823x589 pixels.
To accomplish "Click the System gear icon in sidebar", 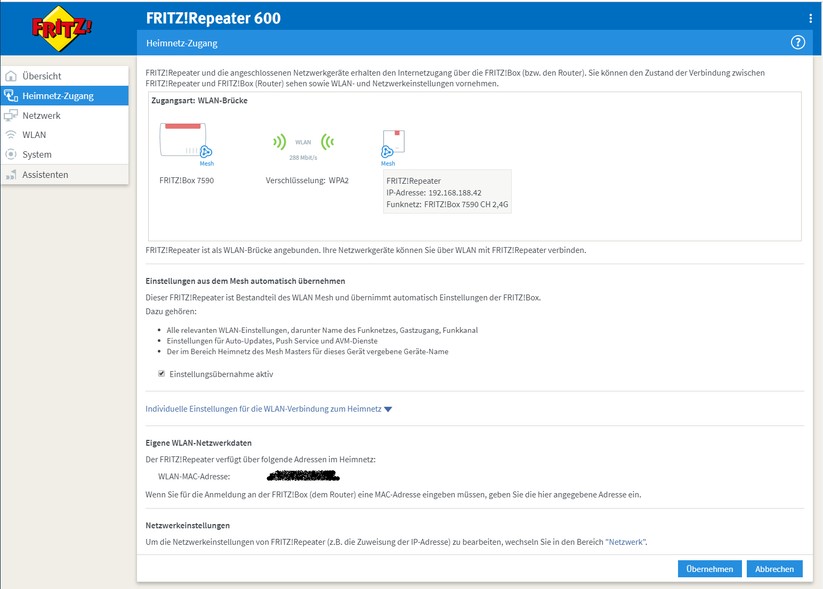I will (11, 155).
